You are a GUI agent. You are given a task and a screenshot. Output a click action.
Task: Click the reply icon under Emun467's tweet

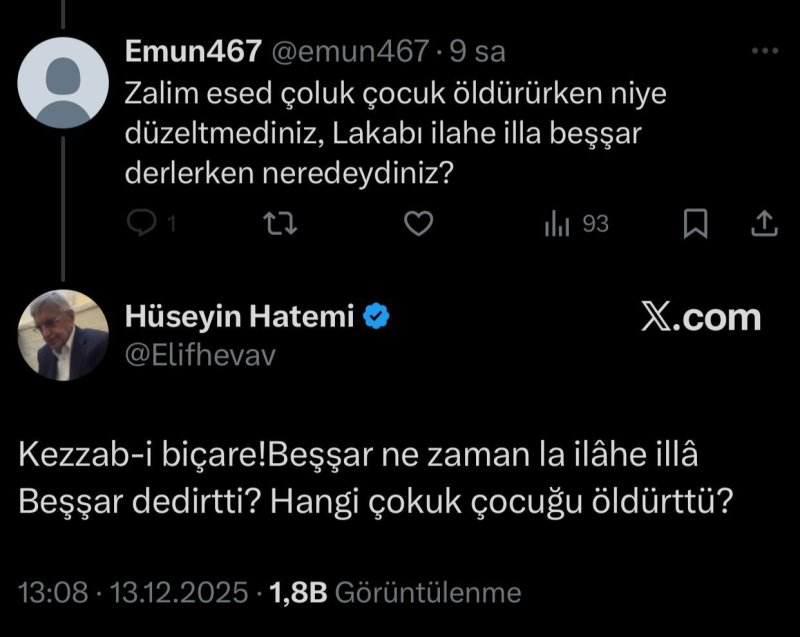pos(145,225)
